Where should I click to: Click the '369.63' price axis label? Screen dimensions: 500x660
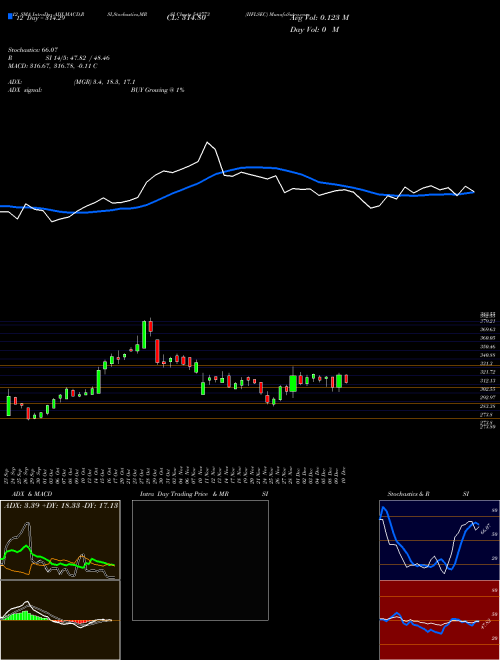point(488,329)
